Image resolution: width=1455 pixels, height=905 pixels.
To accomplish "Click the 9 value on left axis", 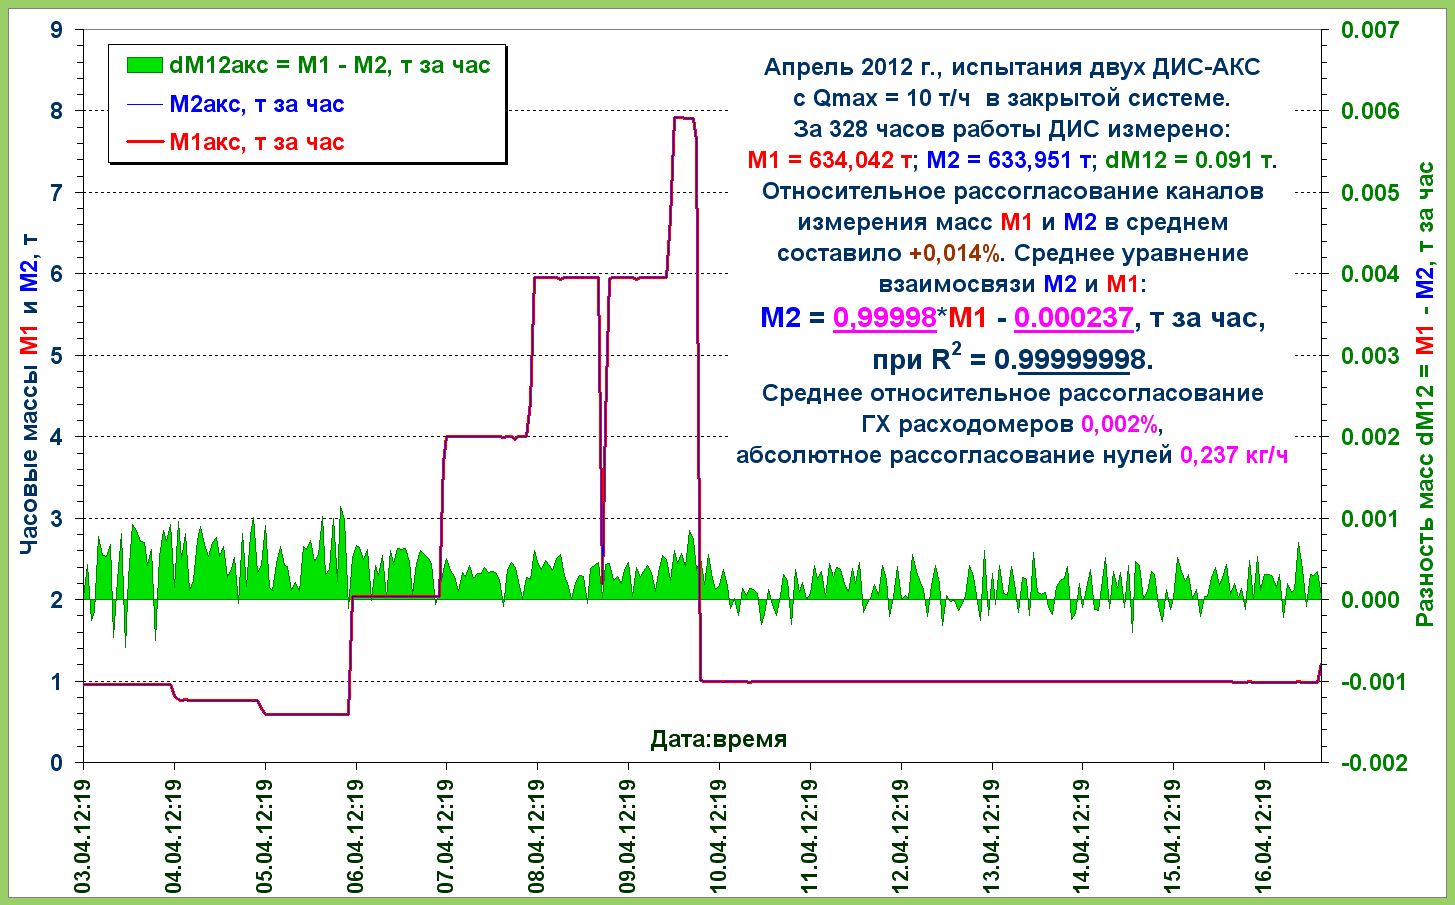I will click(x=56, y=30).
